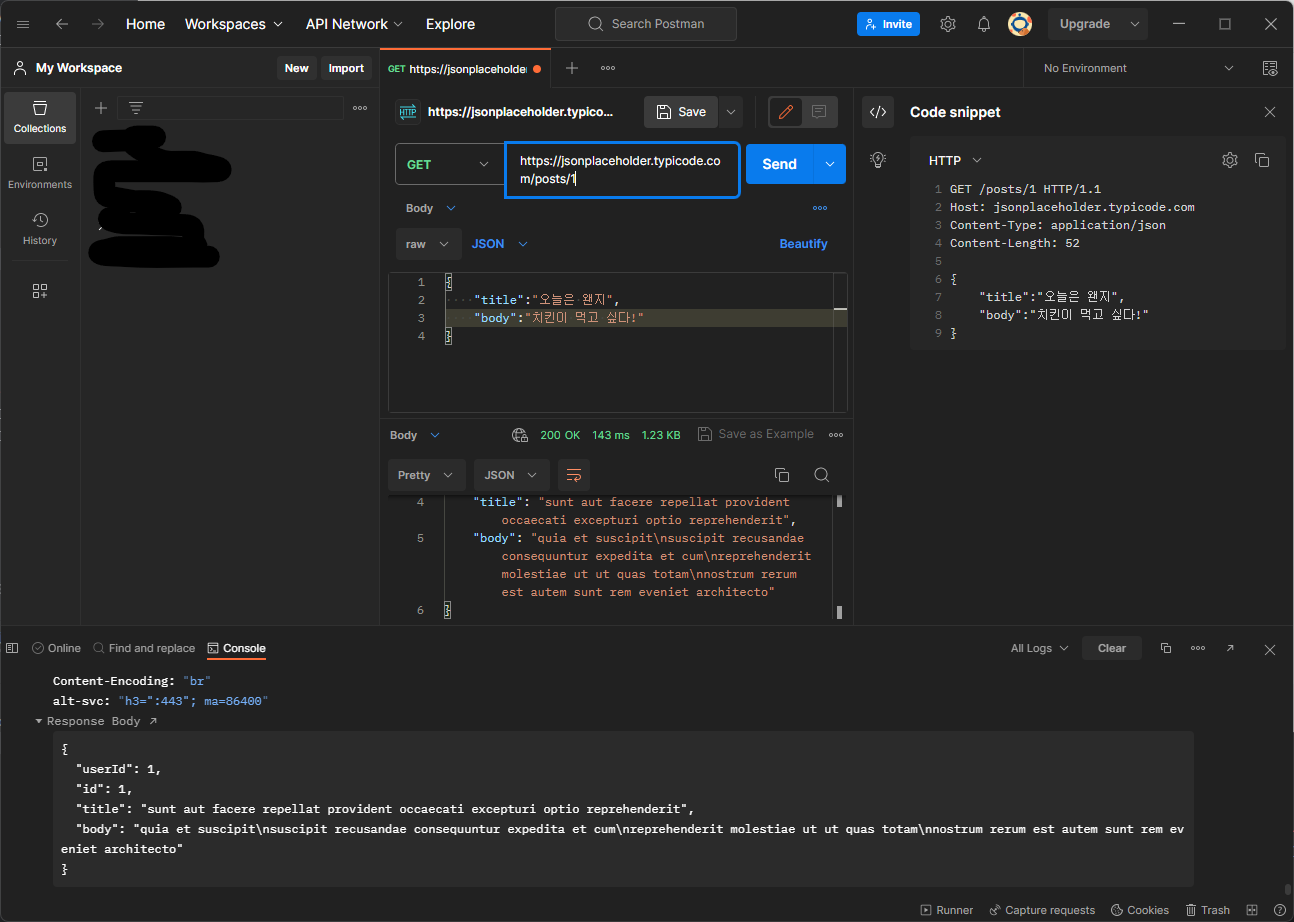Open collections view more options icon

coord(360,108)
